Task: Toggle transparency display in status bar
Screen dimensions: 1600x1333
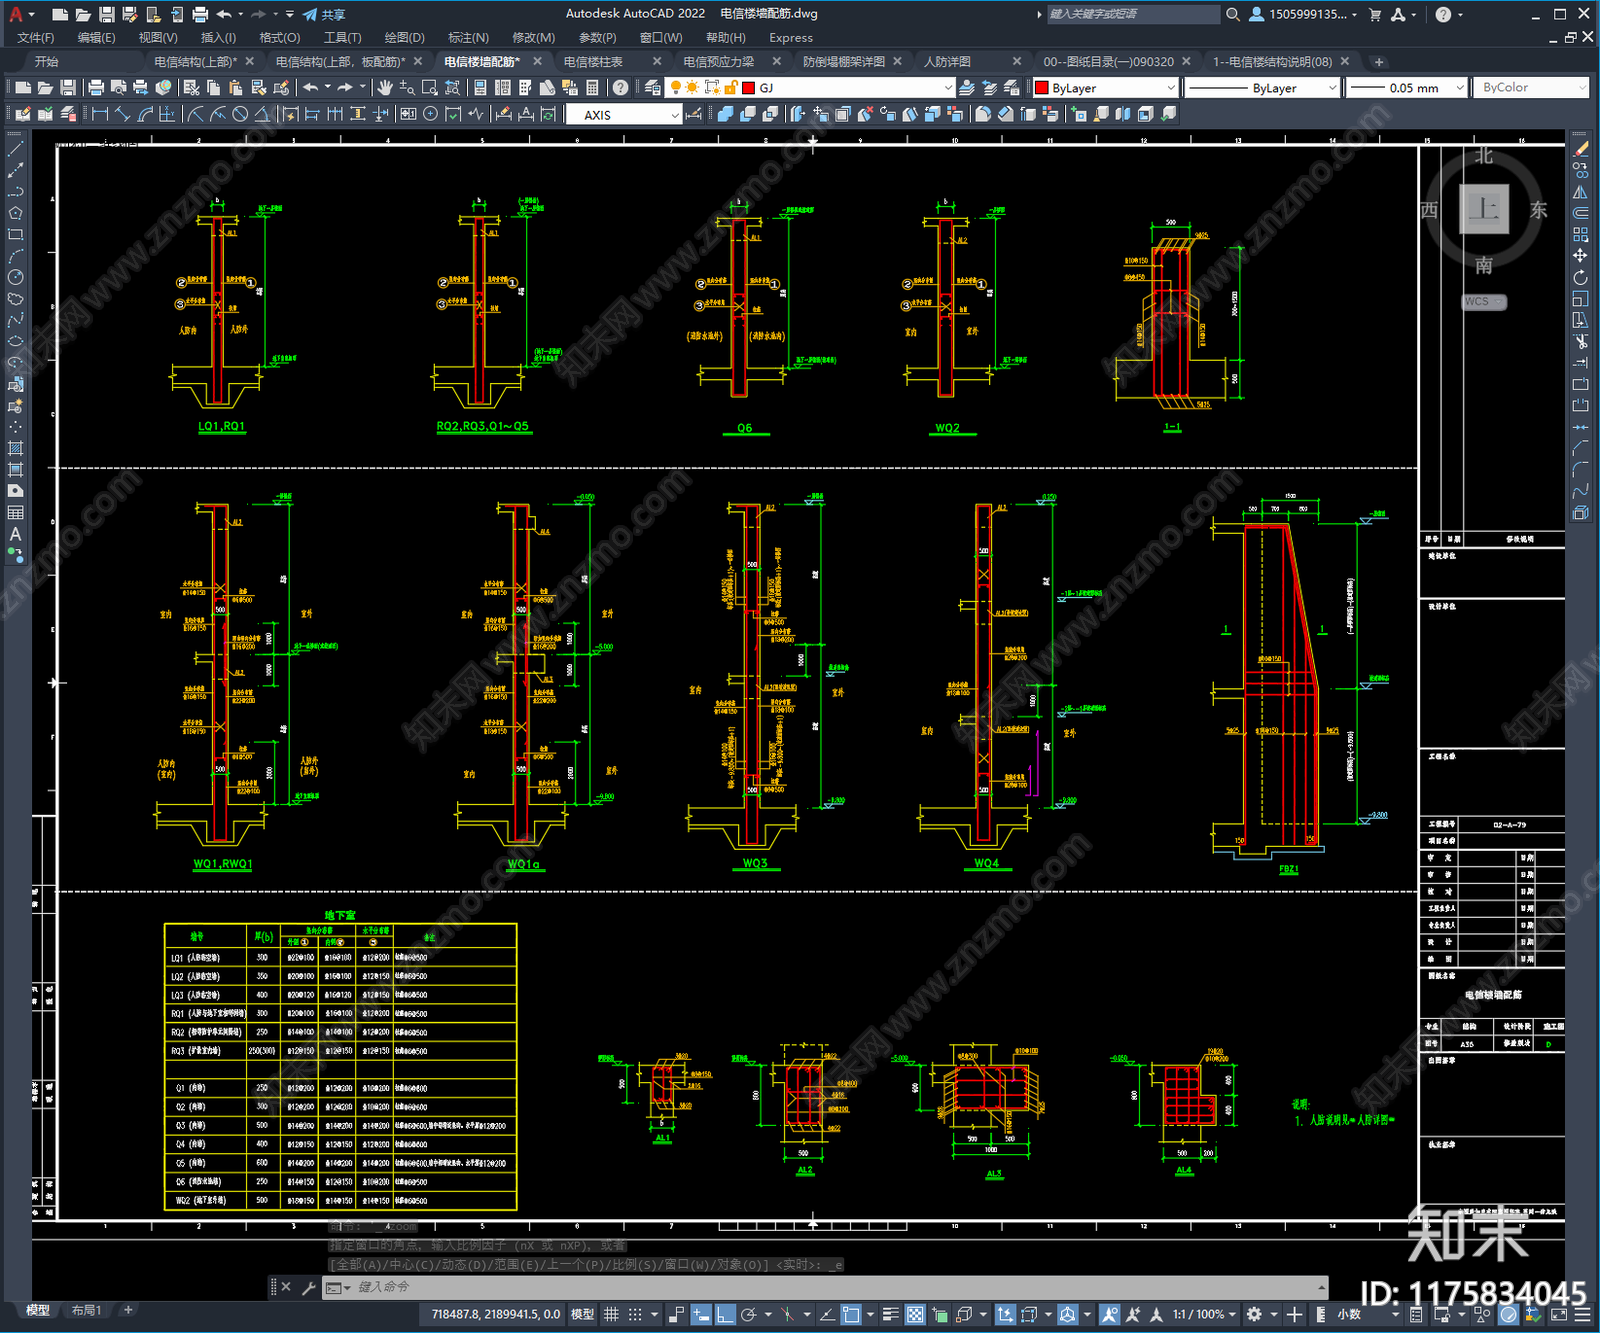Action: (x=914, y=1314)
